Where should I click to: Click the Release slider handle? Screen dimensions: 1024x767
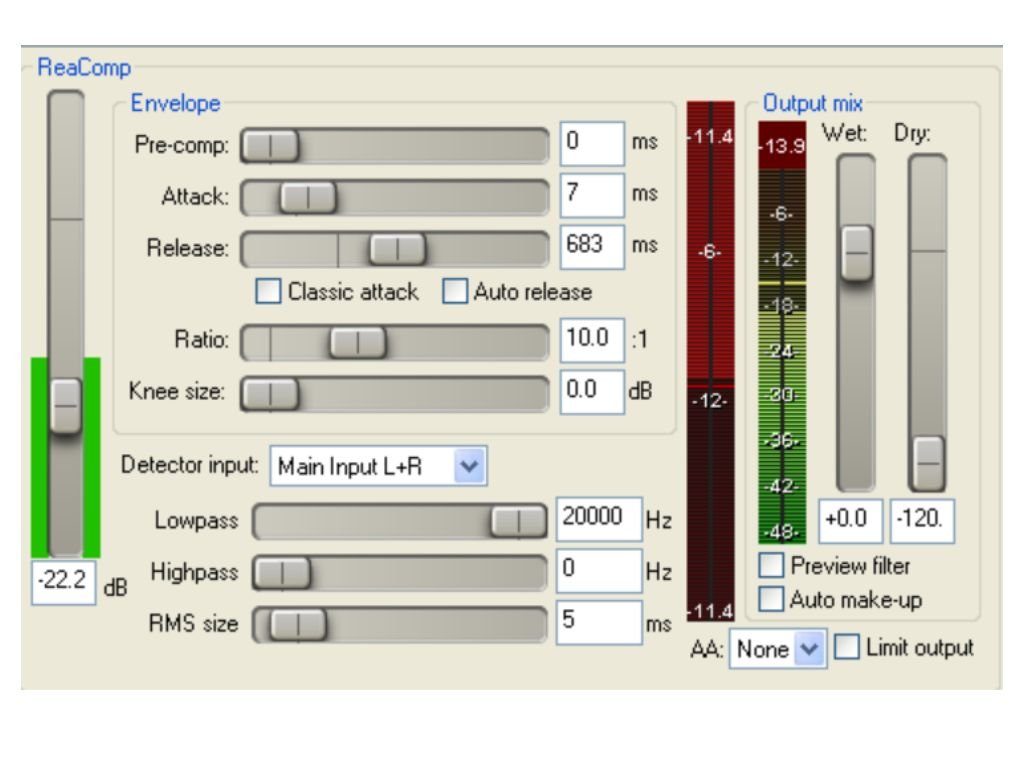(397, 248)
